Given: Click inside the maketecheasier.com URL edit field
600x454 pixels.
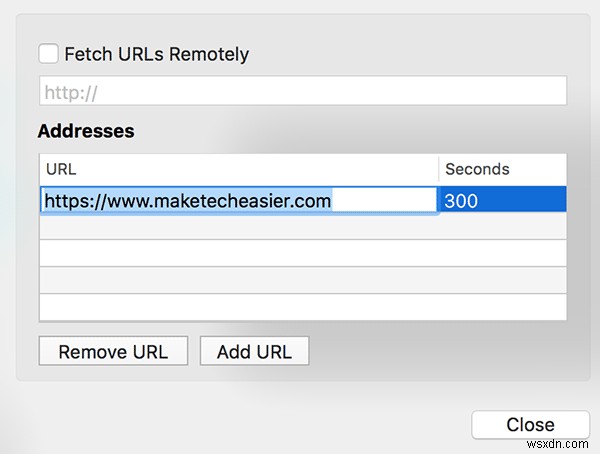Looking at the screenshot, I should coord(238,200).
